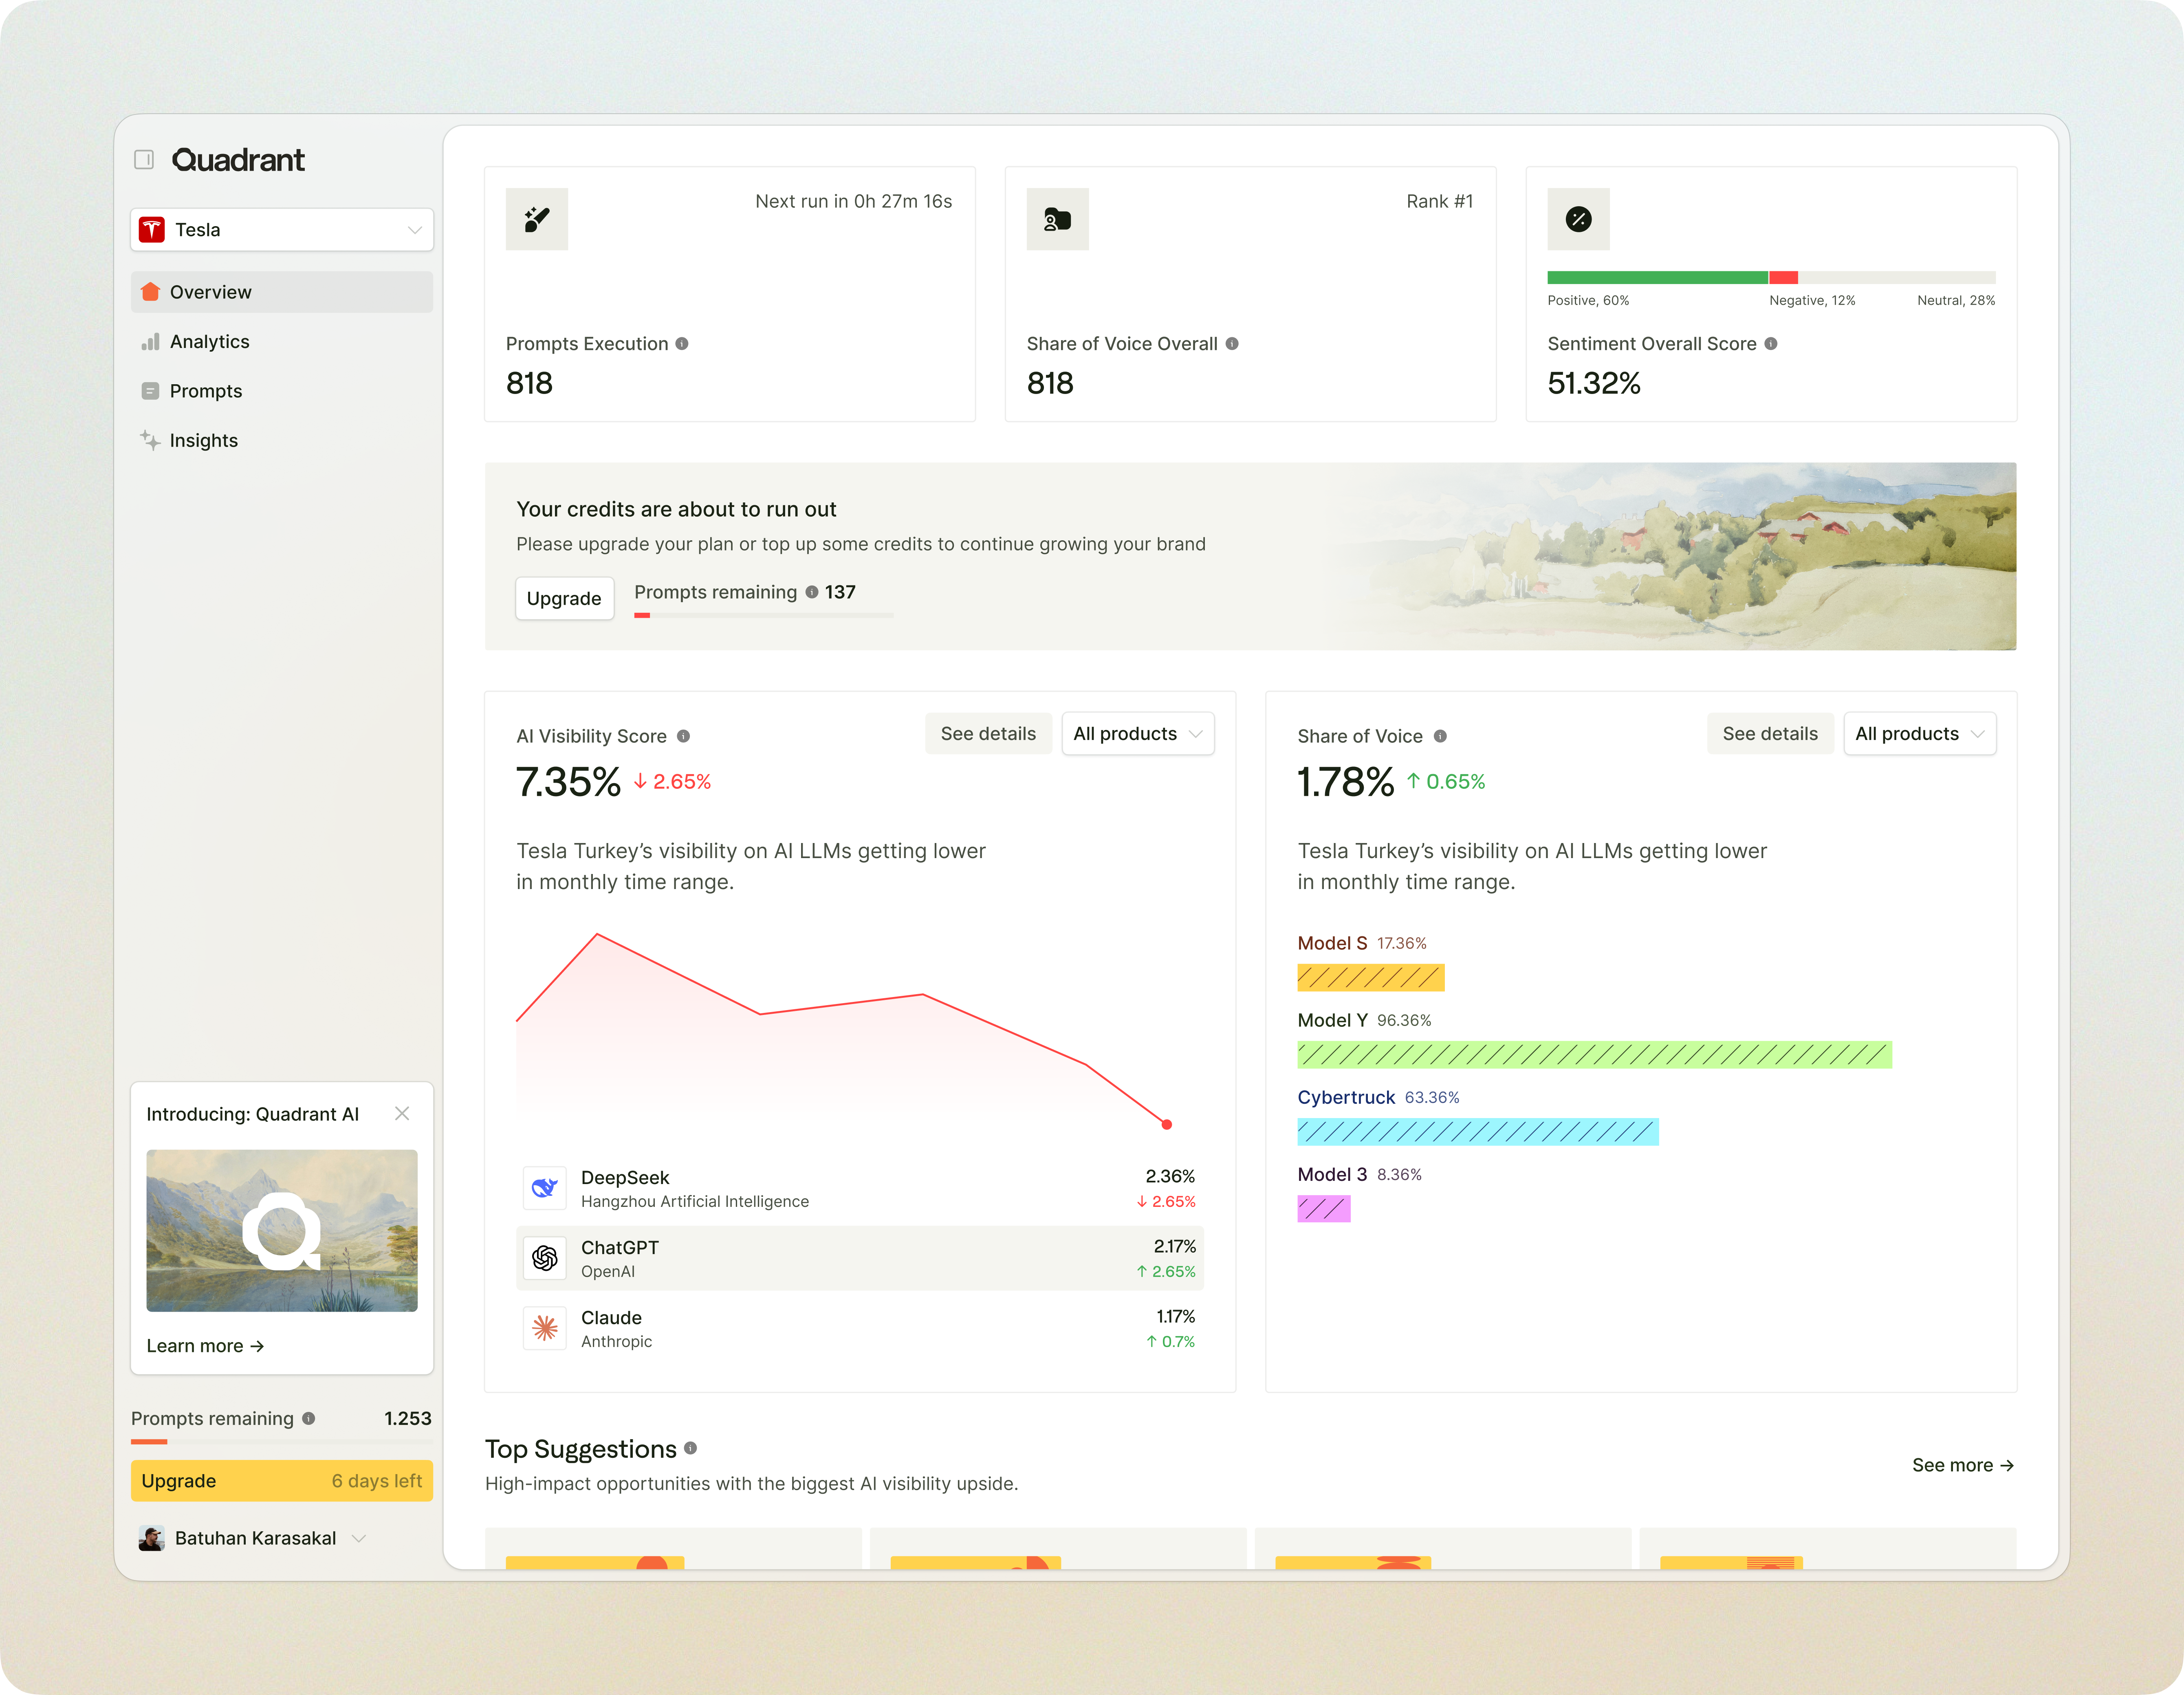Open Share of Voice All products dropdown
Image resolution: width=2184 pixels, height=1695 pixels.
click(1920, 734)
